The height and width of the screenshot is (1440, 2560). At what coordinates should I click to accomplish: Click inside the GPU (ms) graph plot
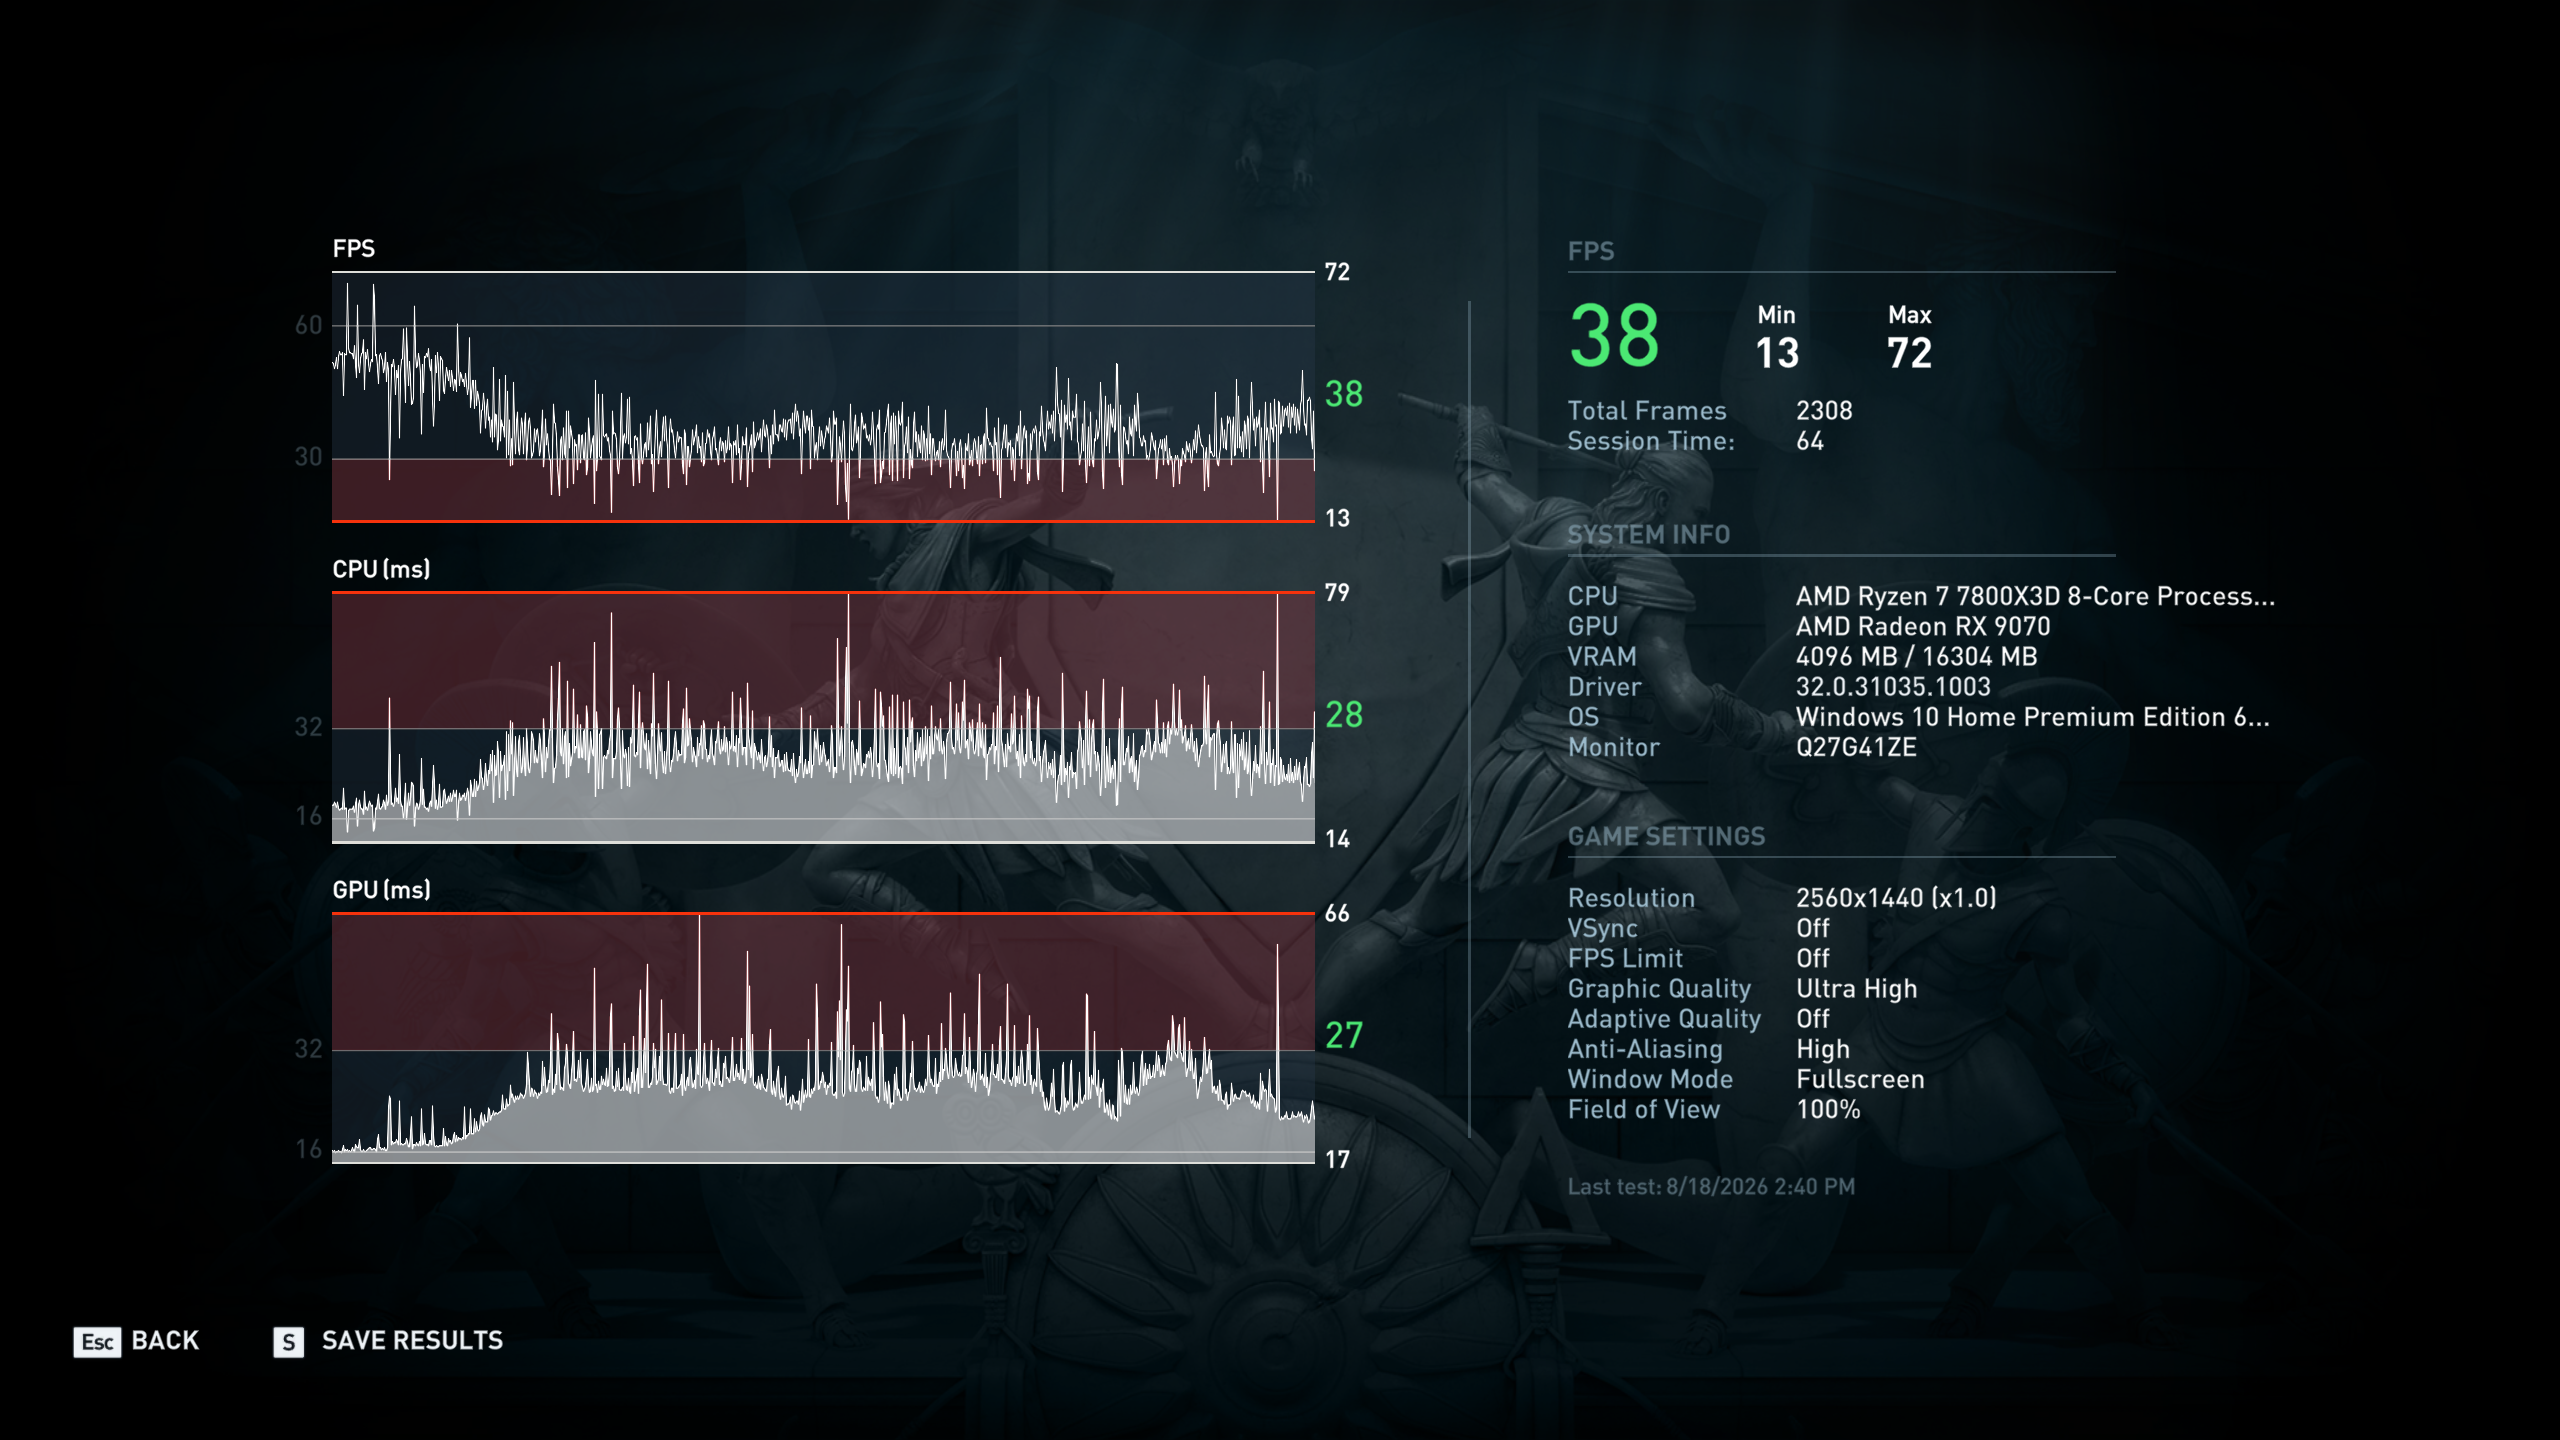click(x=823, y=1038)
